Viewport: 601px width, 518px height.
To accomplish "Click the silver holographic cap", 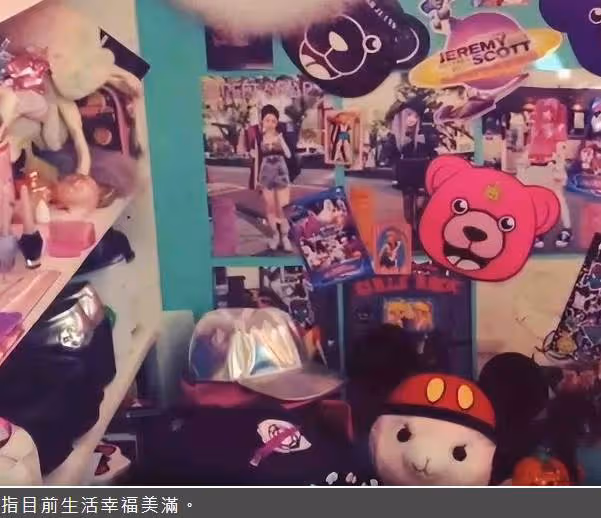I will (x=264, y=352).
